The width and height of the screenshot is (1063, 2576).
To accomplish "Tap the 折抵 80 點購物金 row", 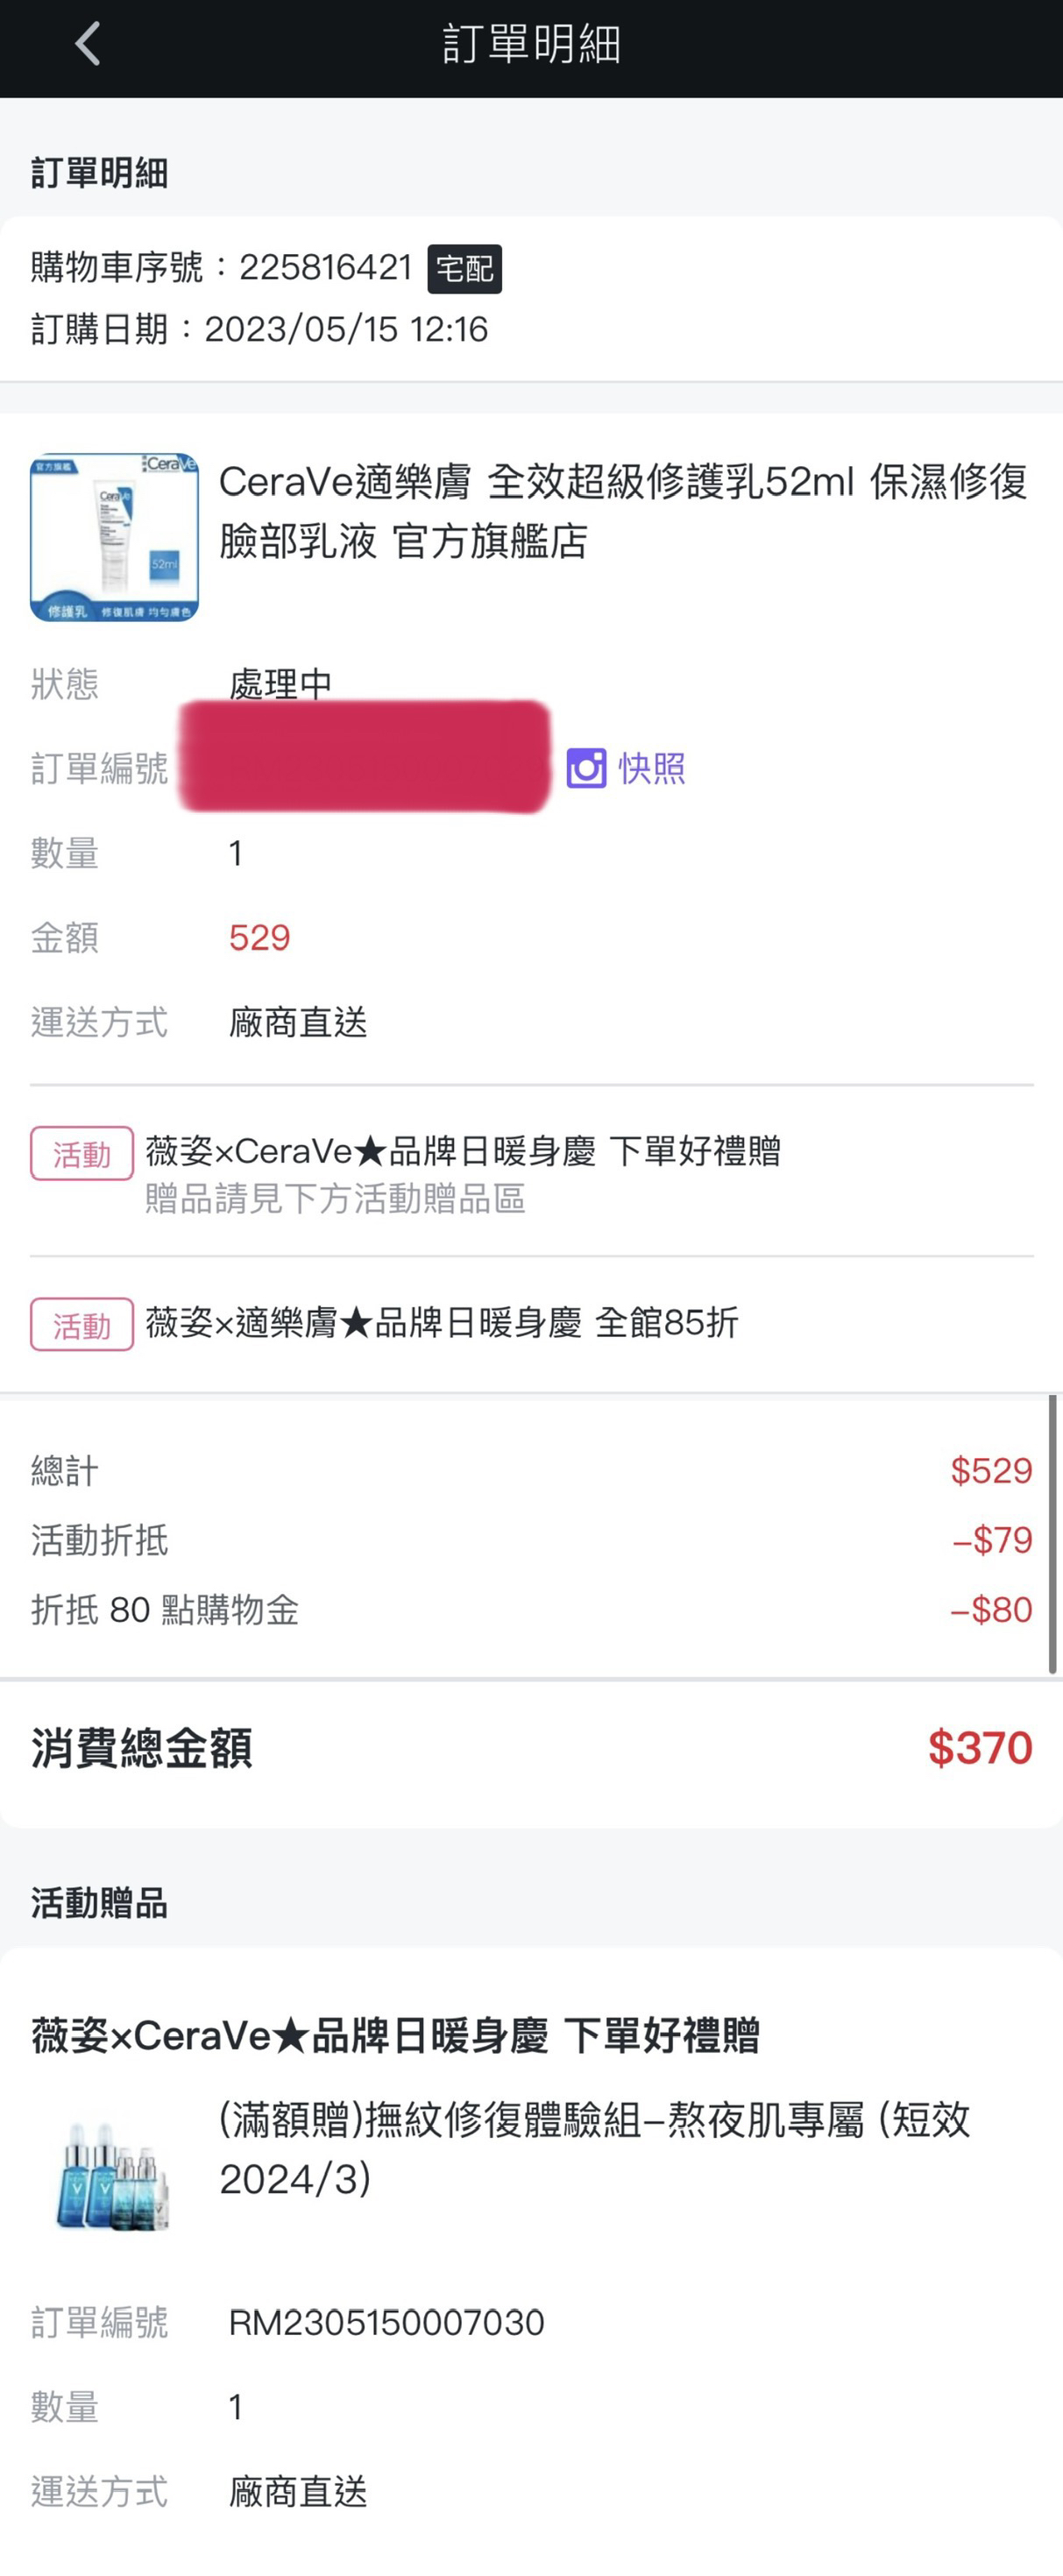I will [x=531, y=1610].
